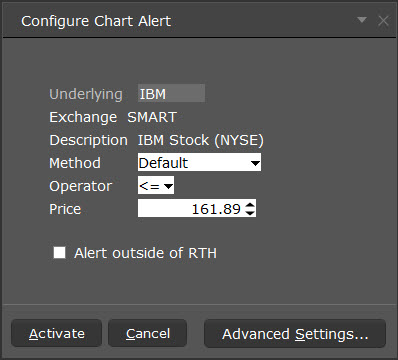
Task: Click the description IBM Stock (NYSE)
Action: 201,140
